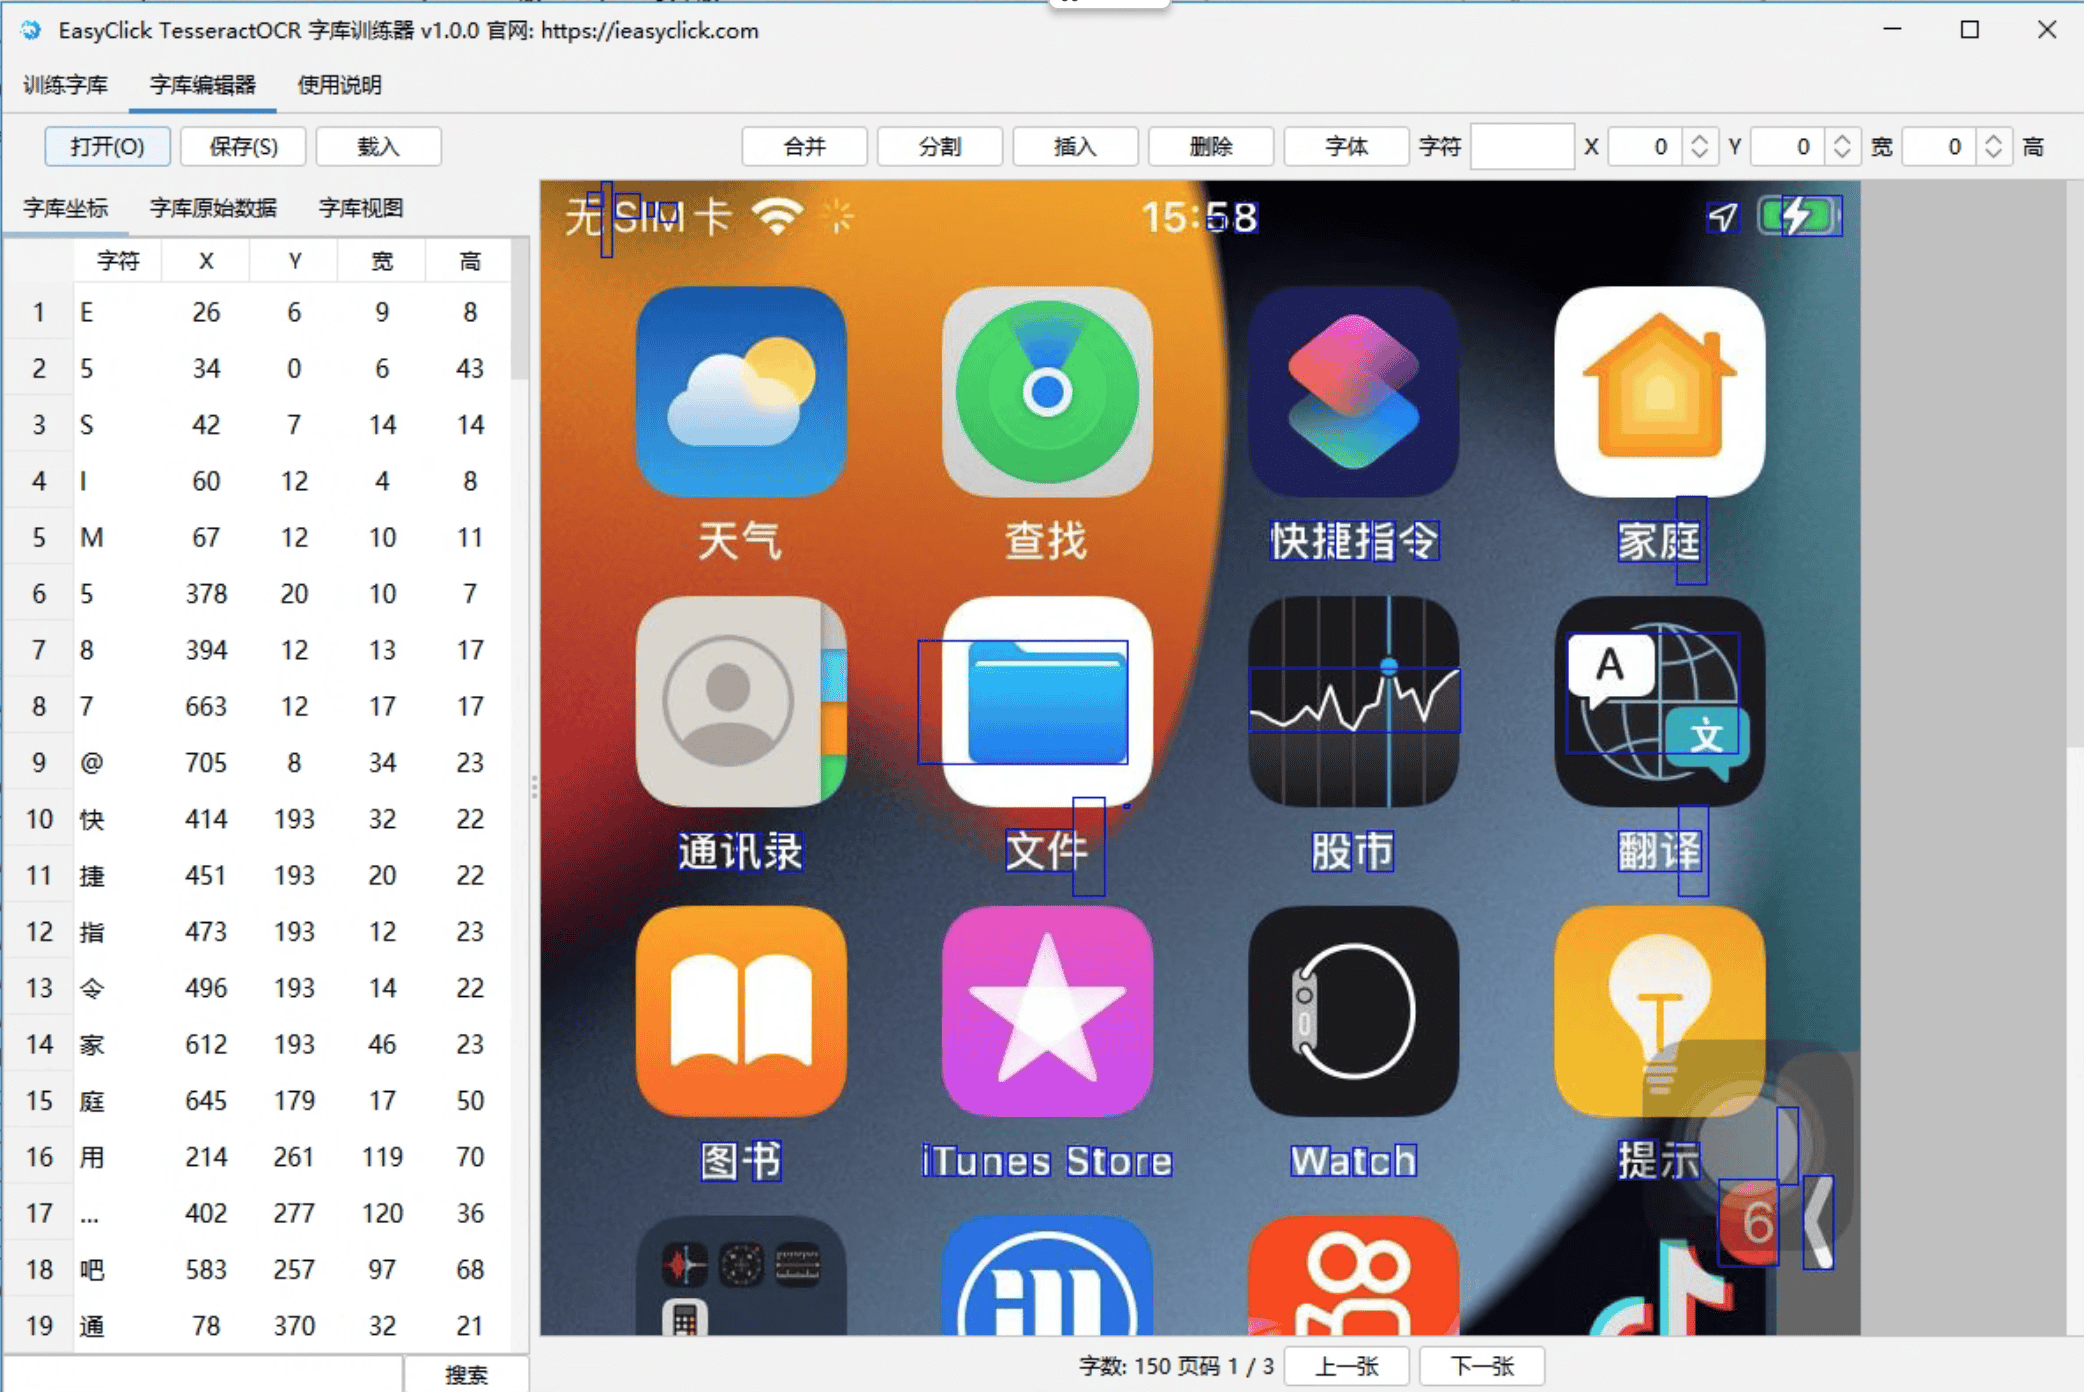Image resolution: width=2084 pixels, height=1392 pixels.
Task: Click the character table vertical scrollbar
Action: (x=519, y=310)
